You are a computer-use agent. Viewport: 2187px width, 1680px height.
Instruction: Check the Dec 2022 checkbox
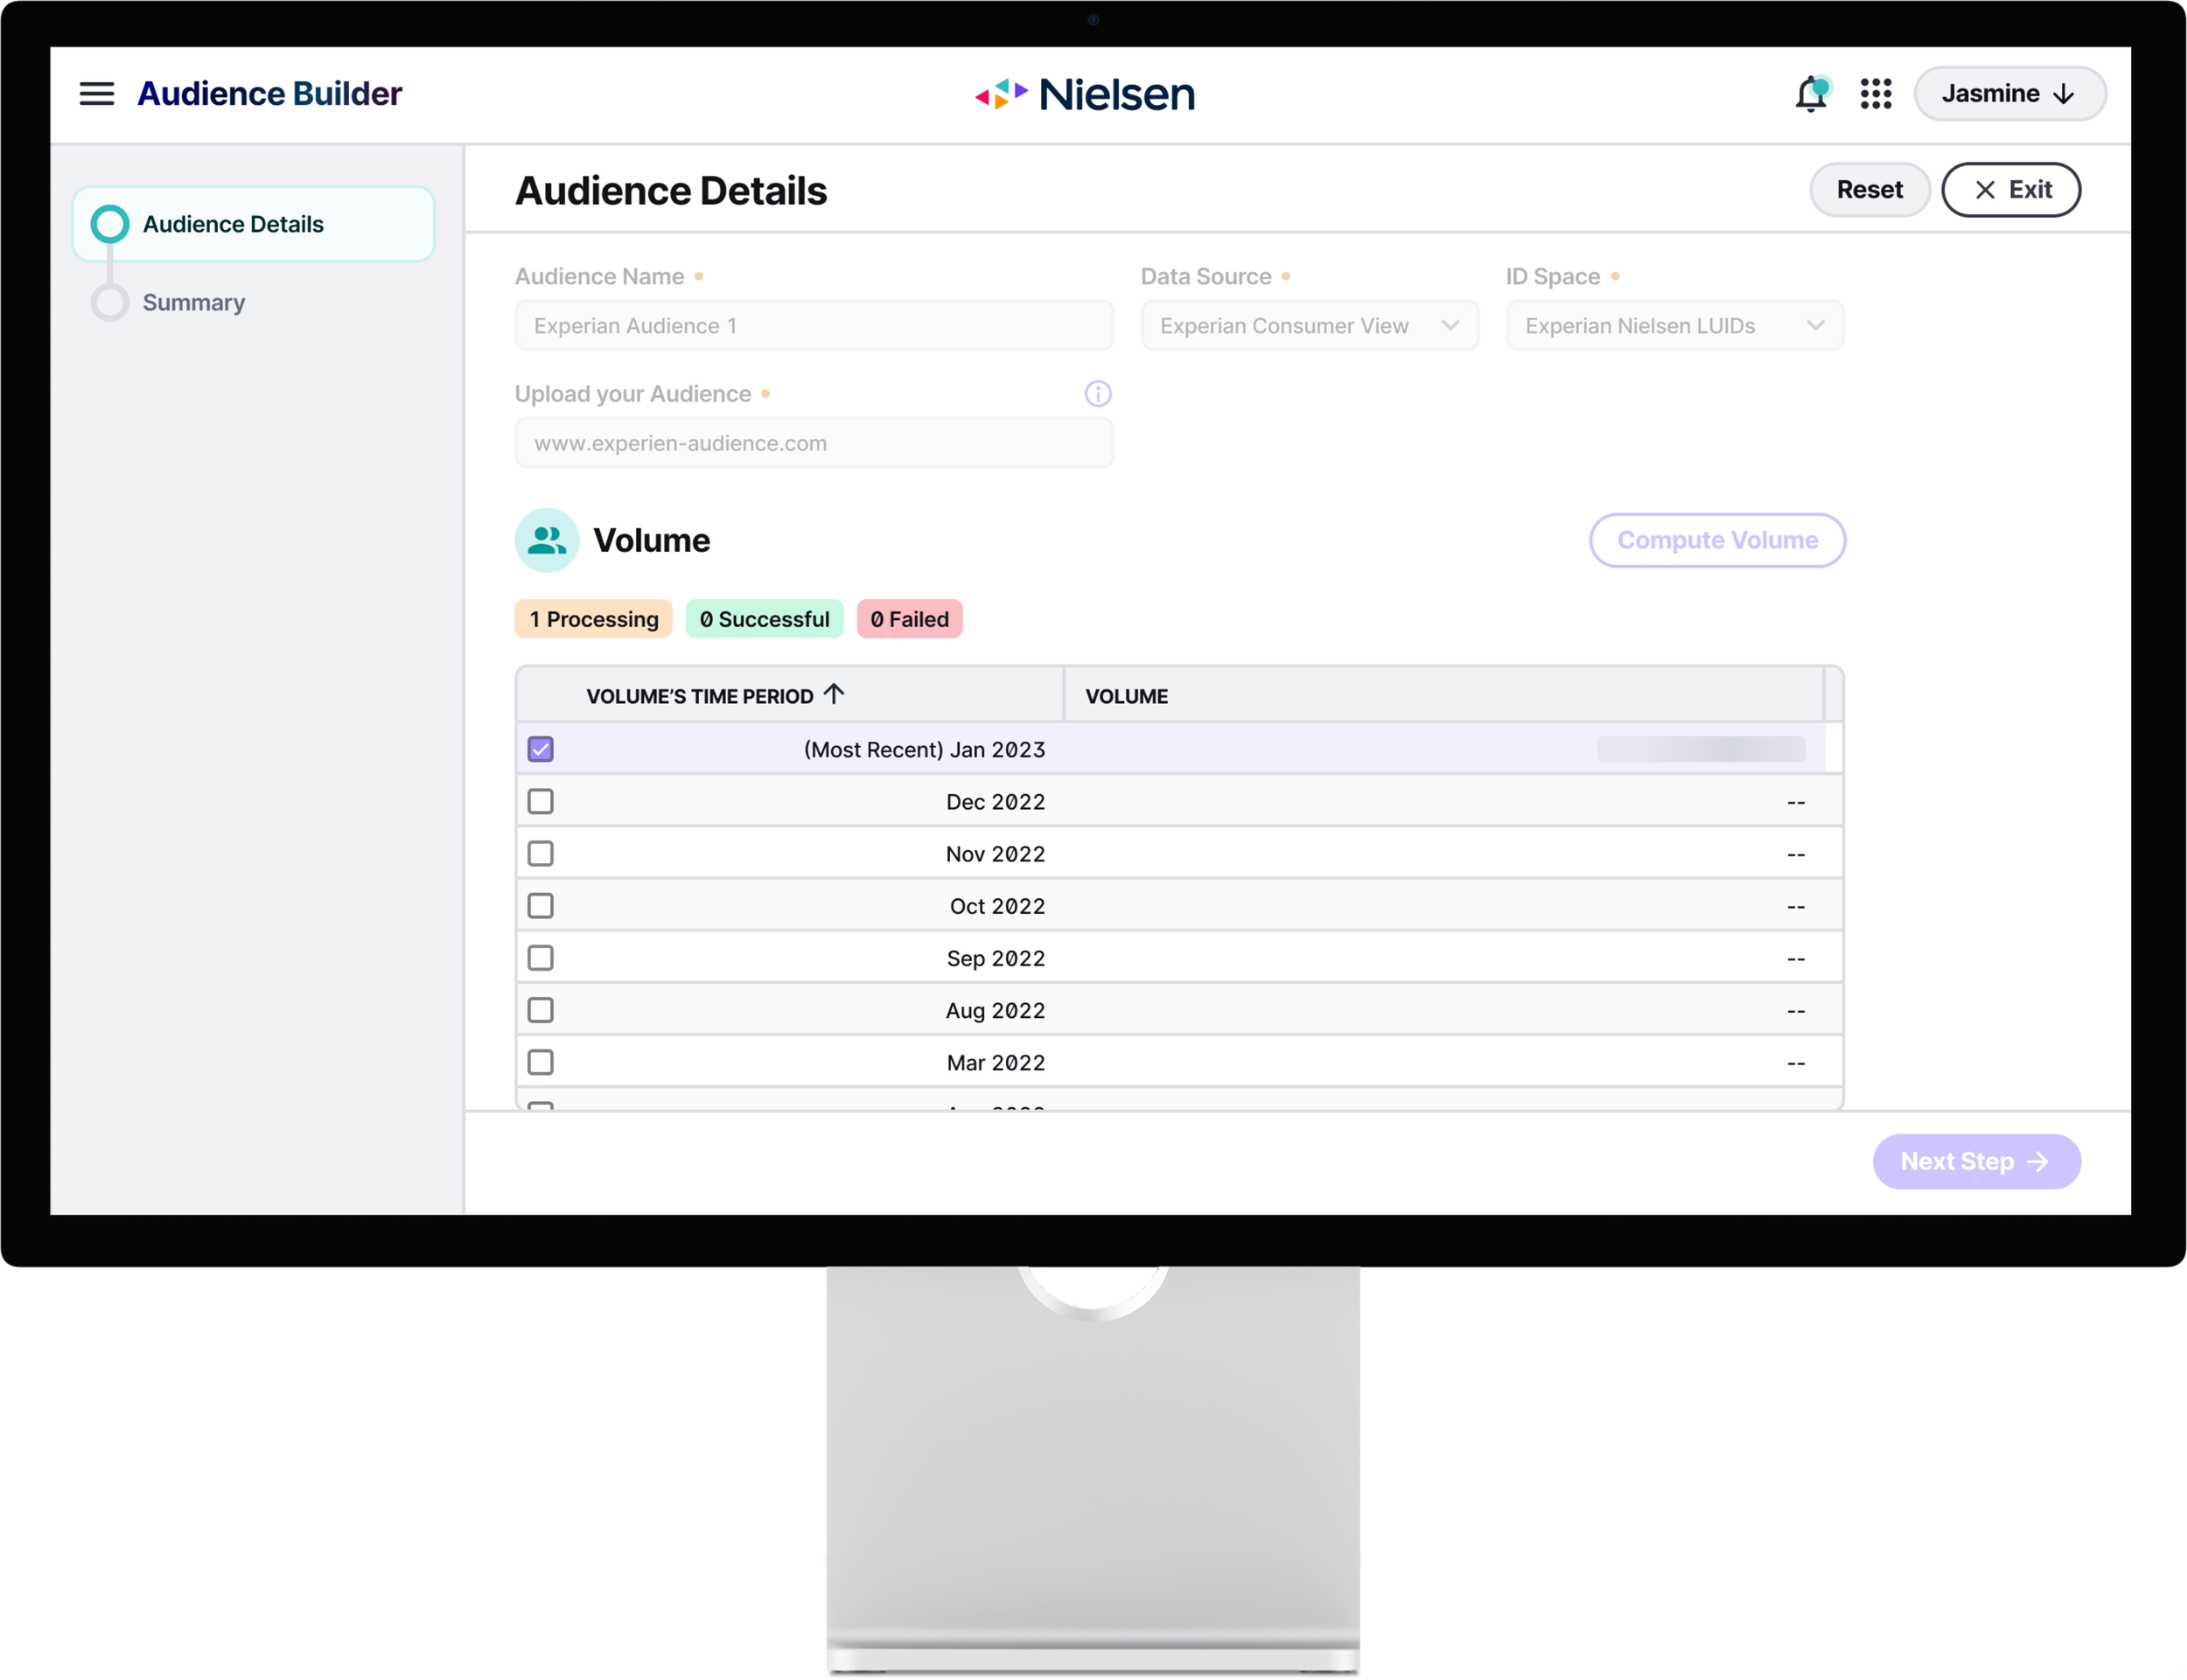click(x=541, y=801)
